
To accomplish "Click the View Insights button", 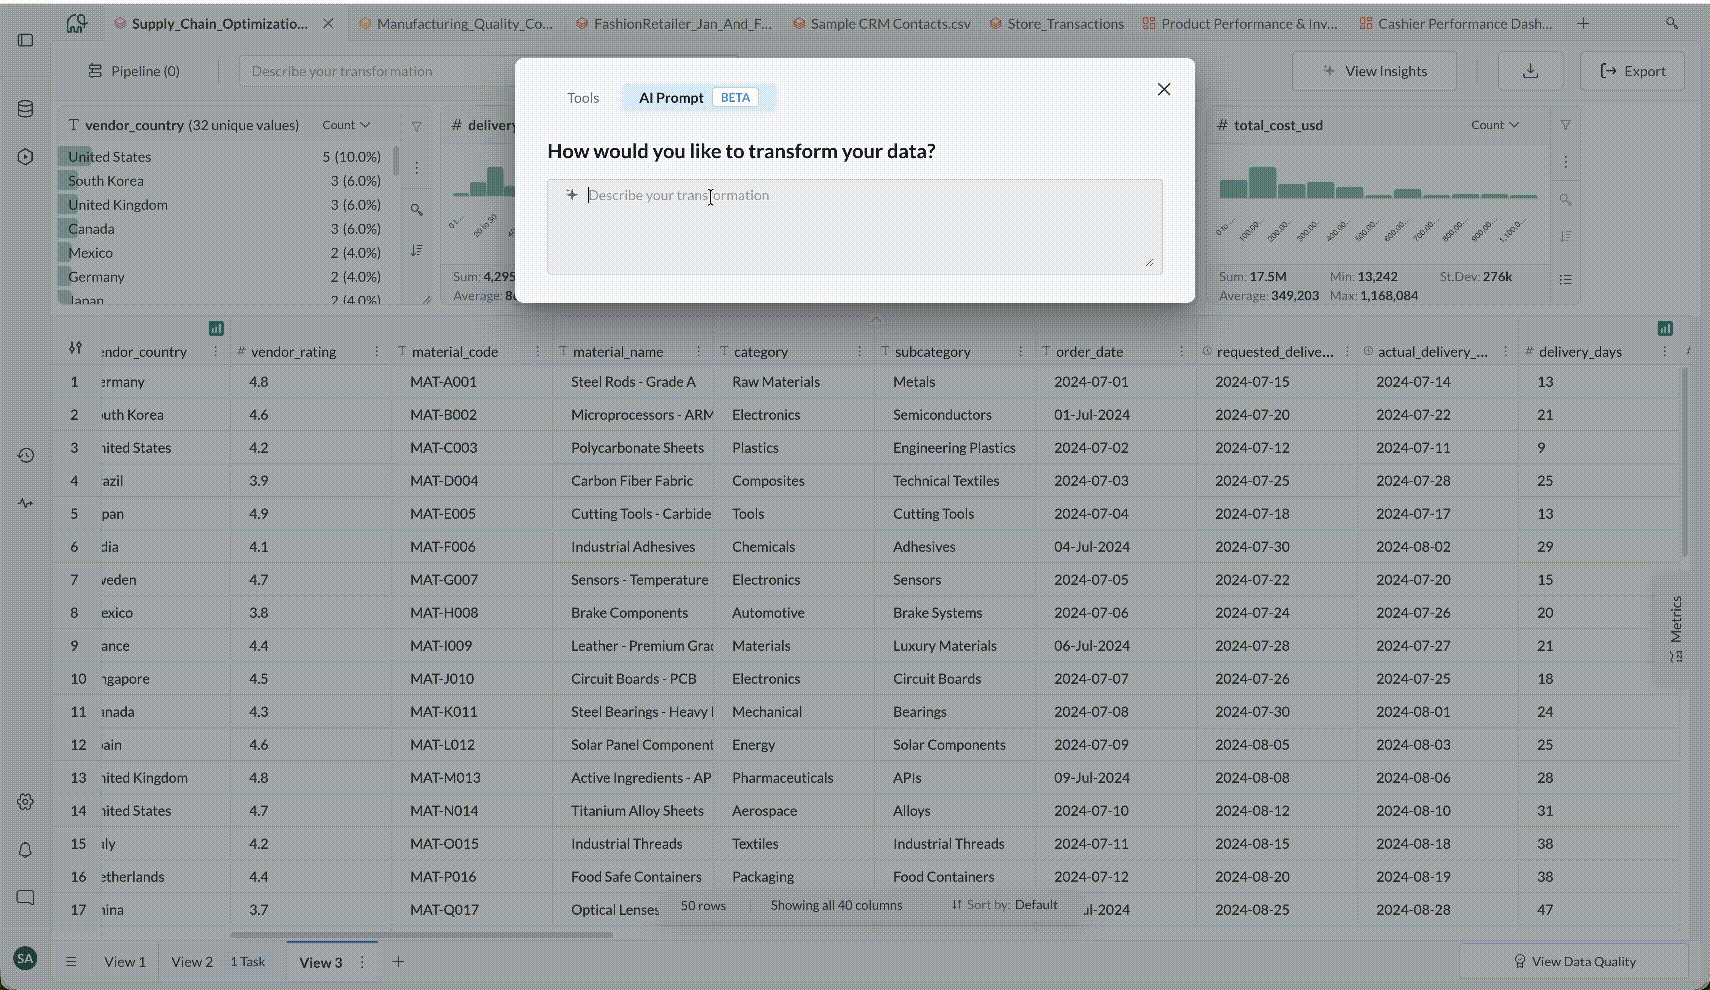I will pos(1375,71).
